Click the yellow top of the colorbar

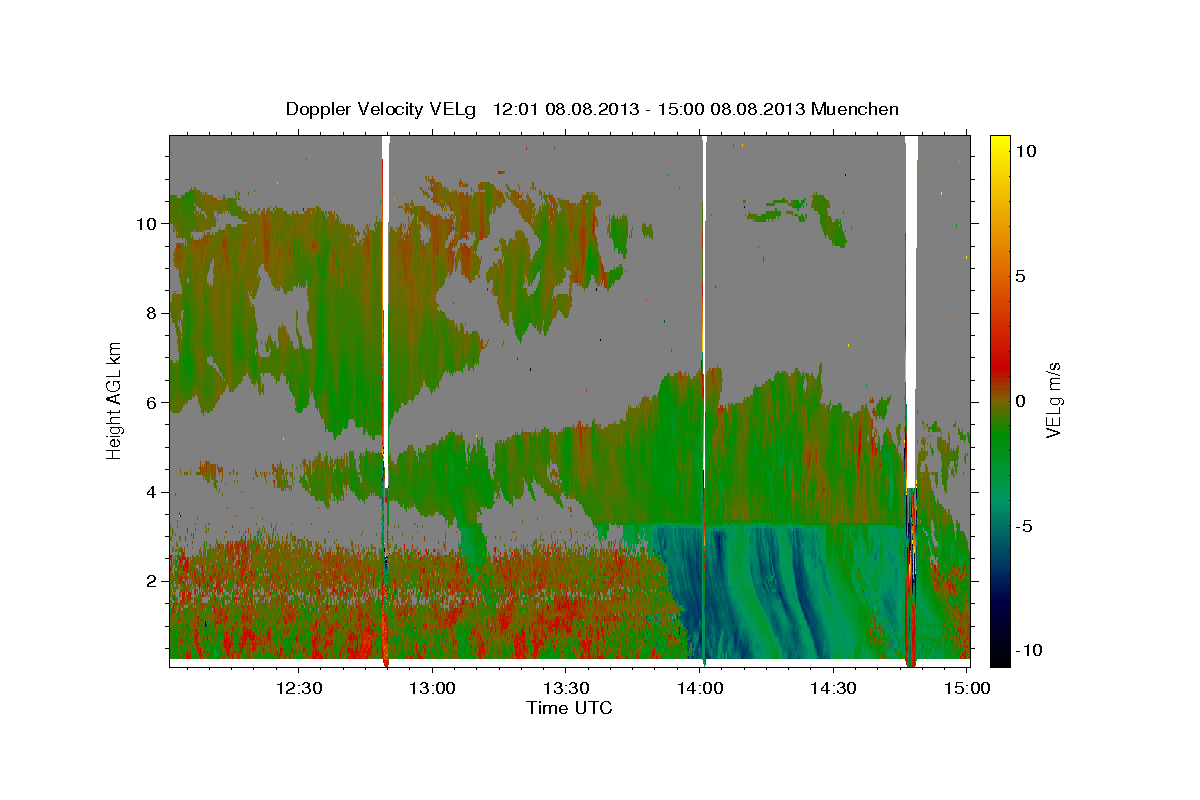[1000, 145]
